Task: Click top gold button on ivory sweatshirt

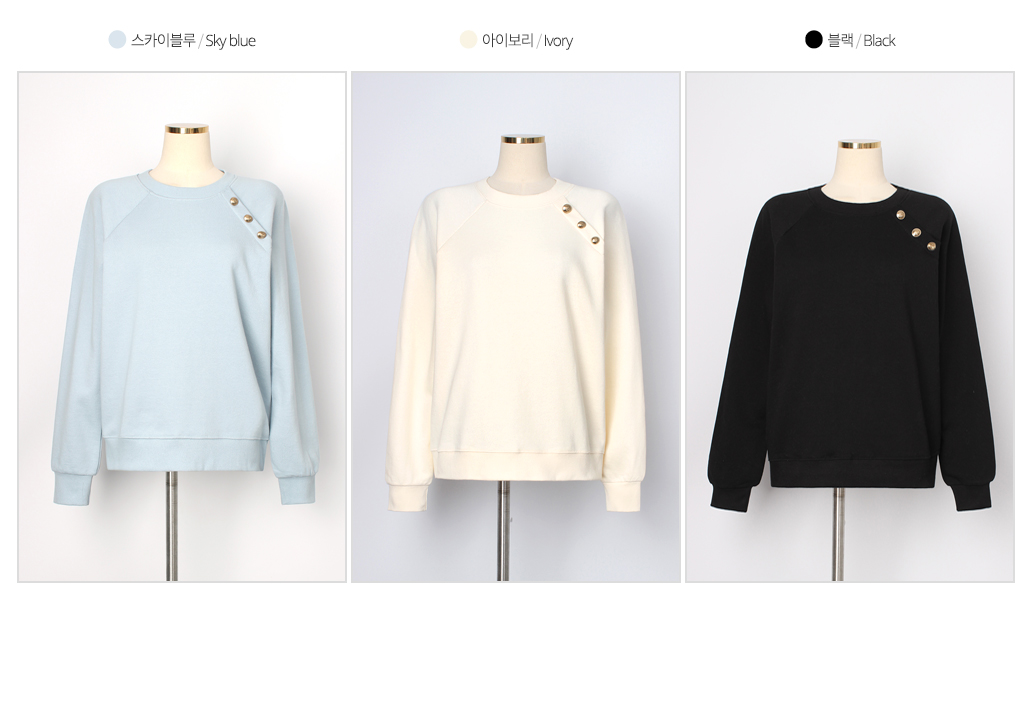Action: tap(567, 209)
